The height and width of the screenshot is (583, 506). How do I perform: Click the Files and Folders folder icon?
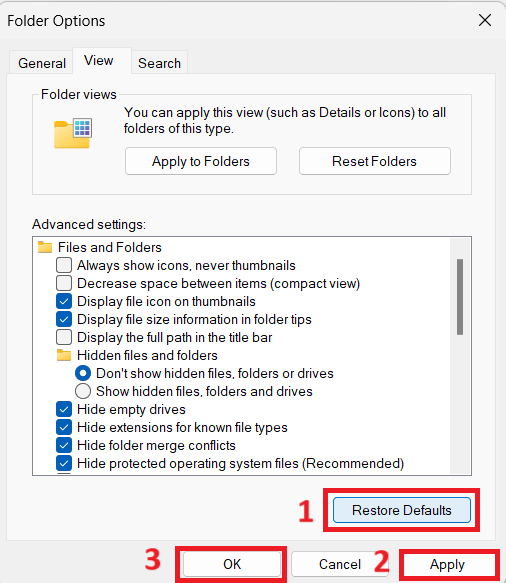pyautogui.click(x=45, y=247)
